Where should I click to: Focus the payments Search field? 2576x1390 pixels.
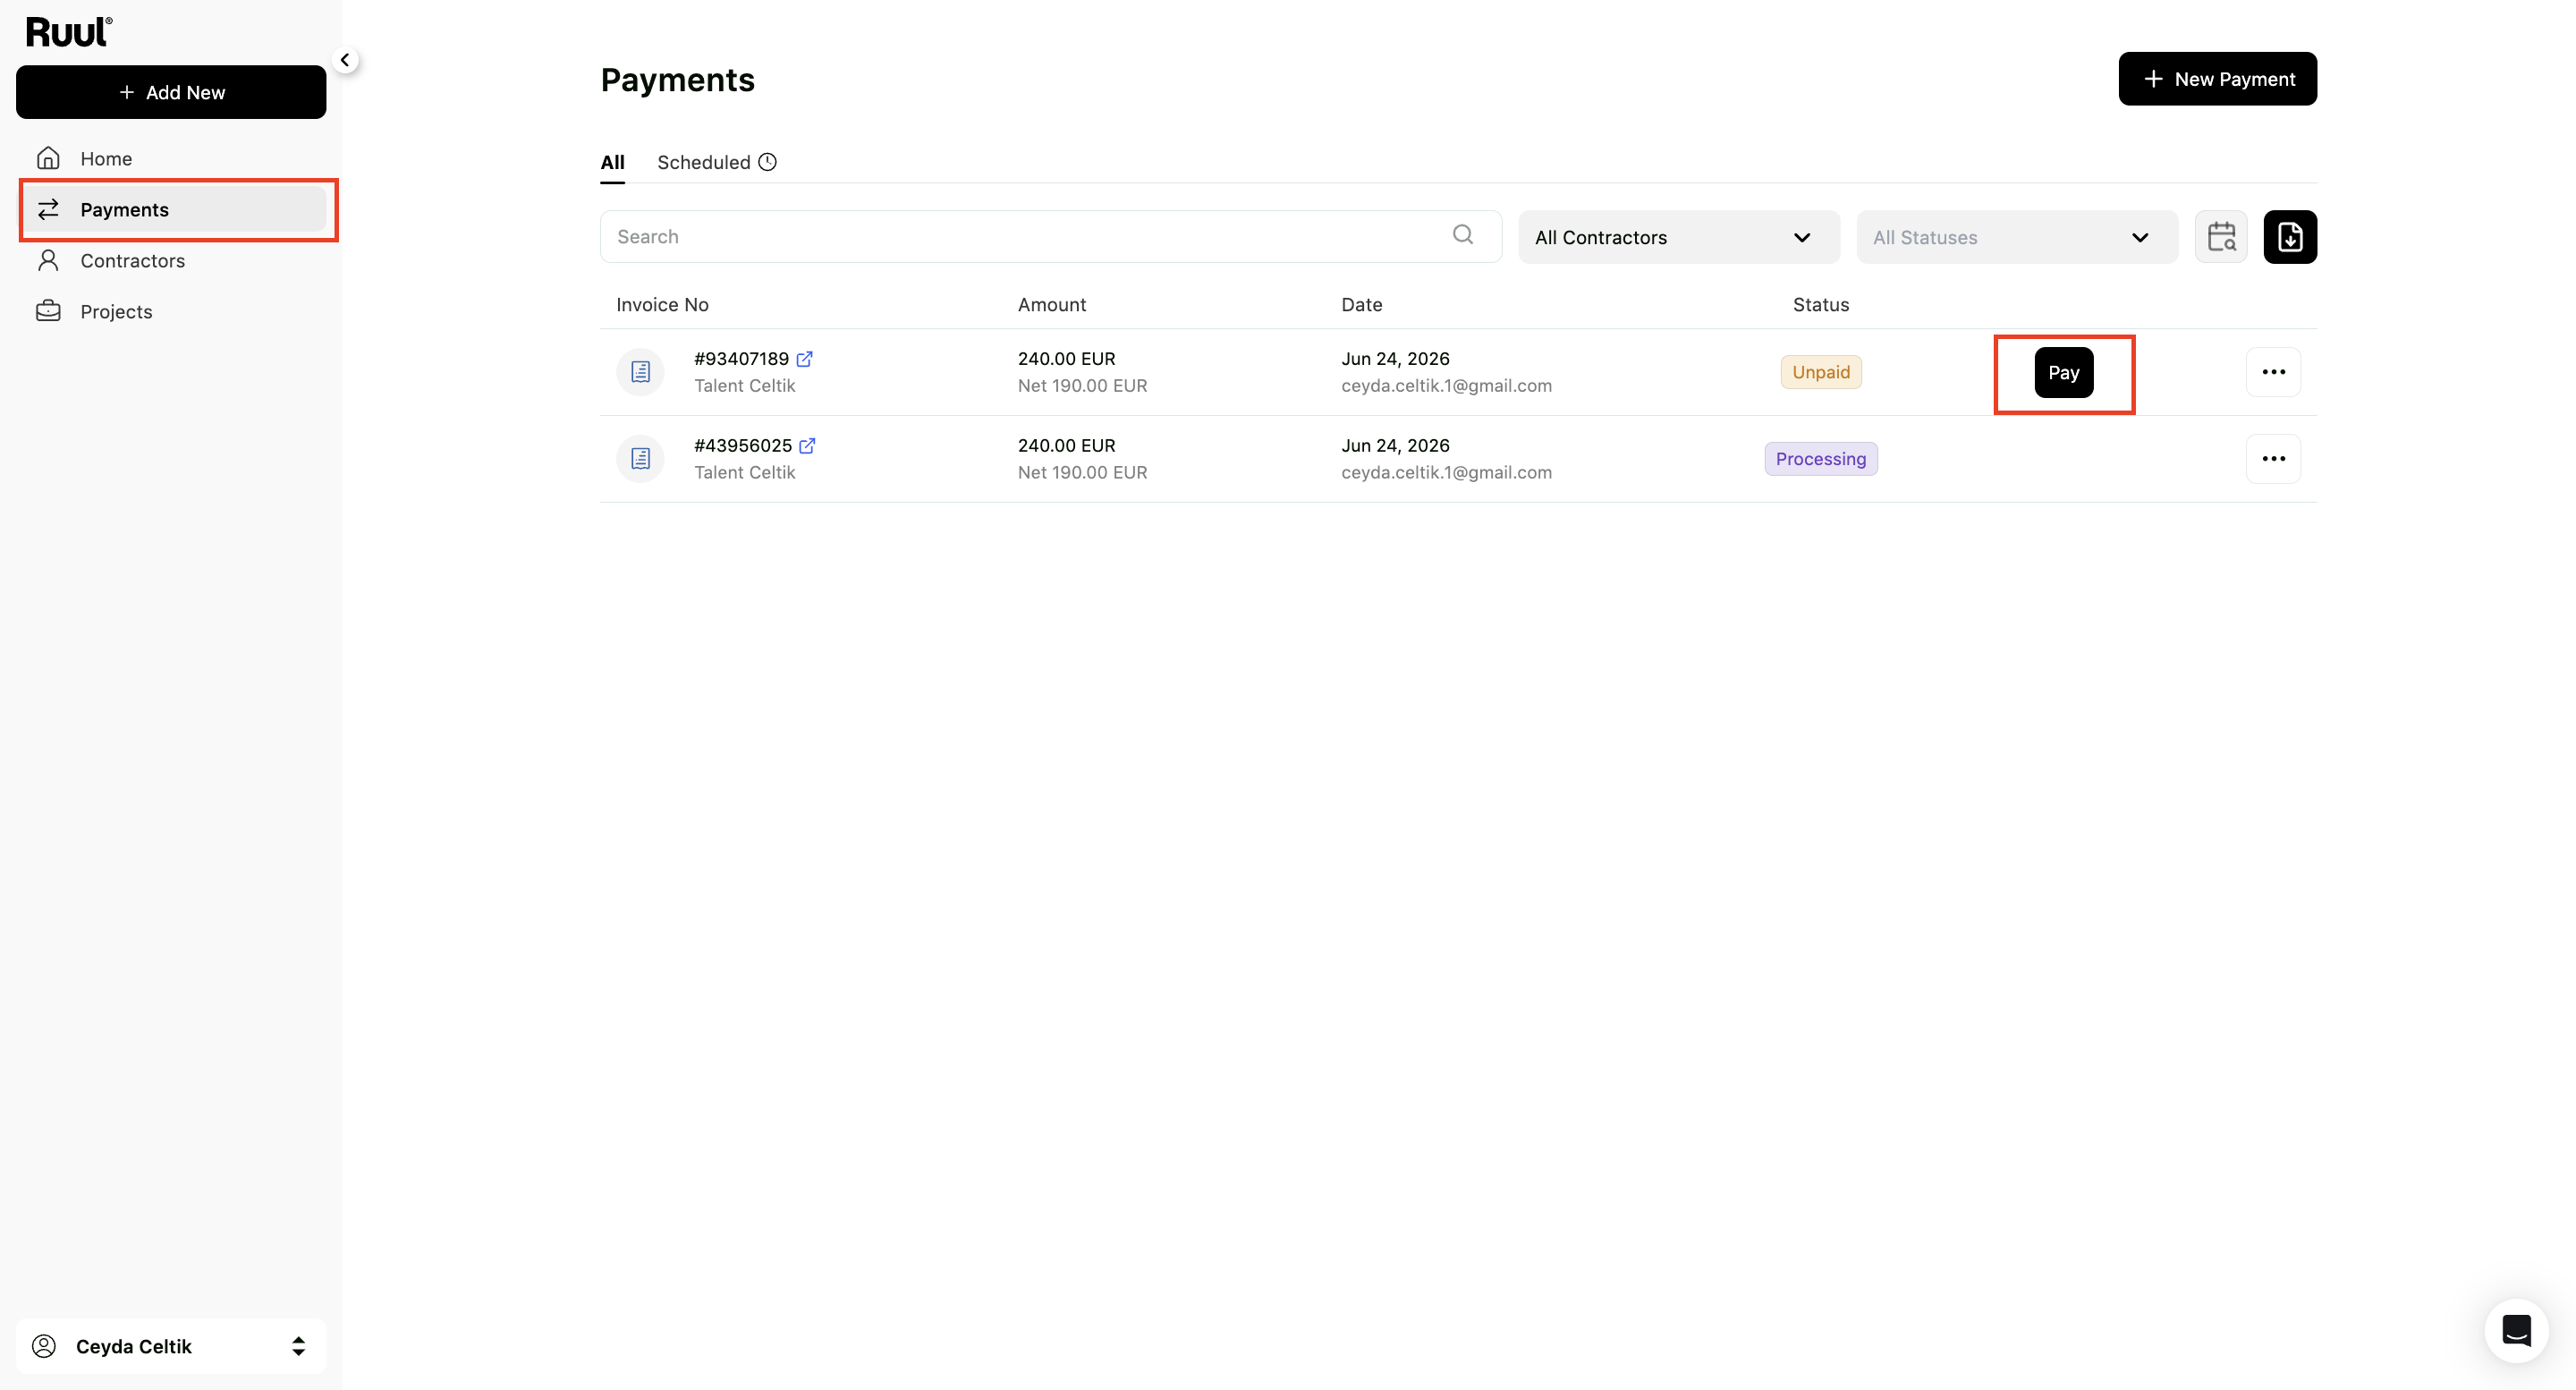(x=1051, y=237)
